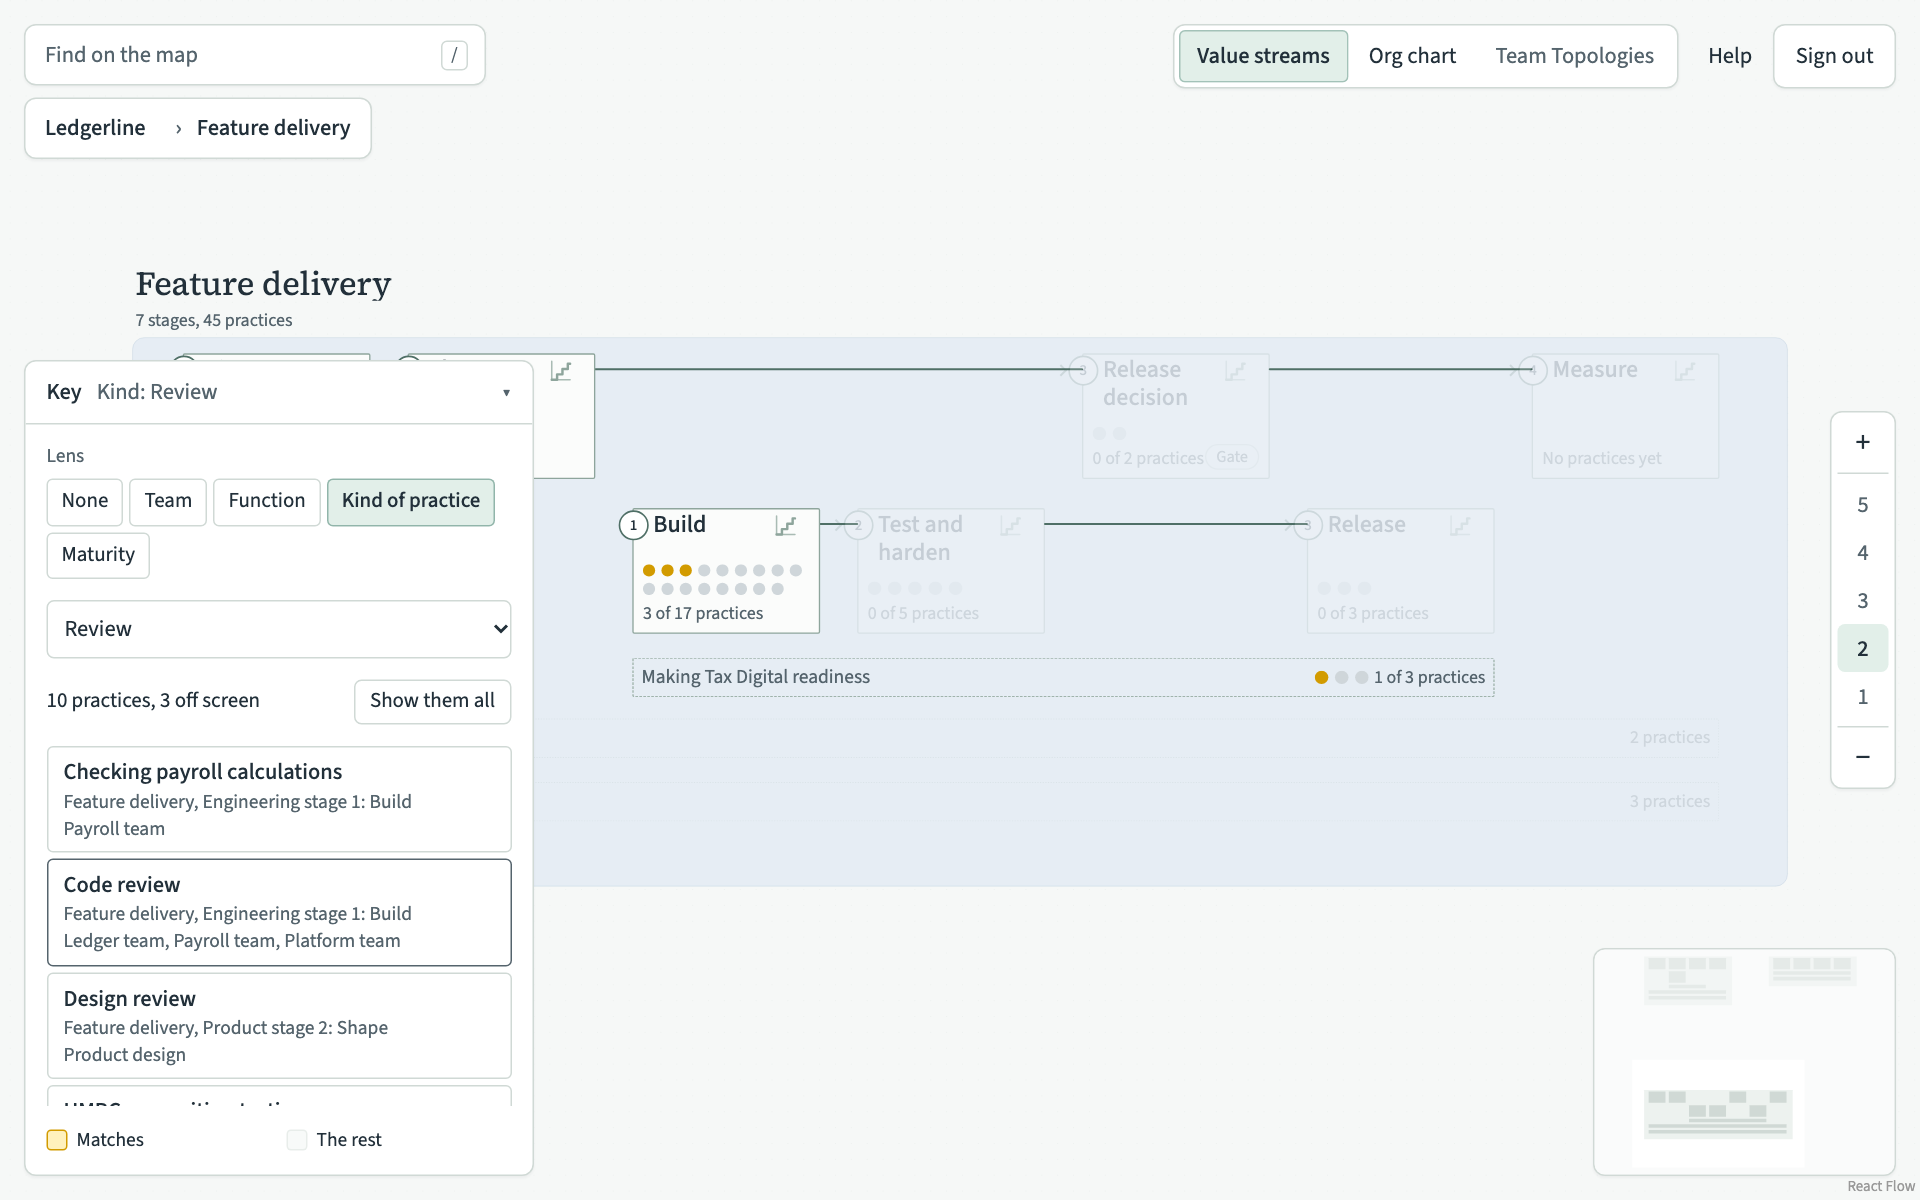Screen dimensions: 1920x1200
Task: Switch to Team Topologies view
Action: click(x=1575, y=56)
